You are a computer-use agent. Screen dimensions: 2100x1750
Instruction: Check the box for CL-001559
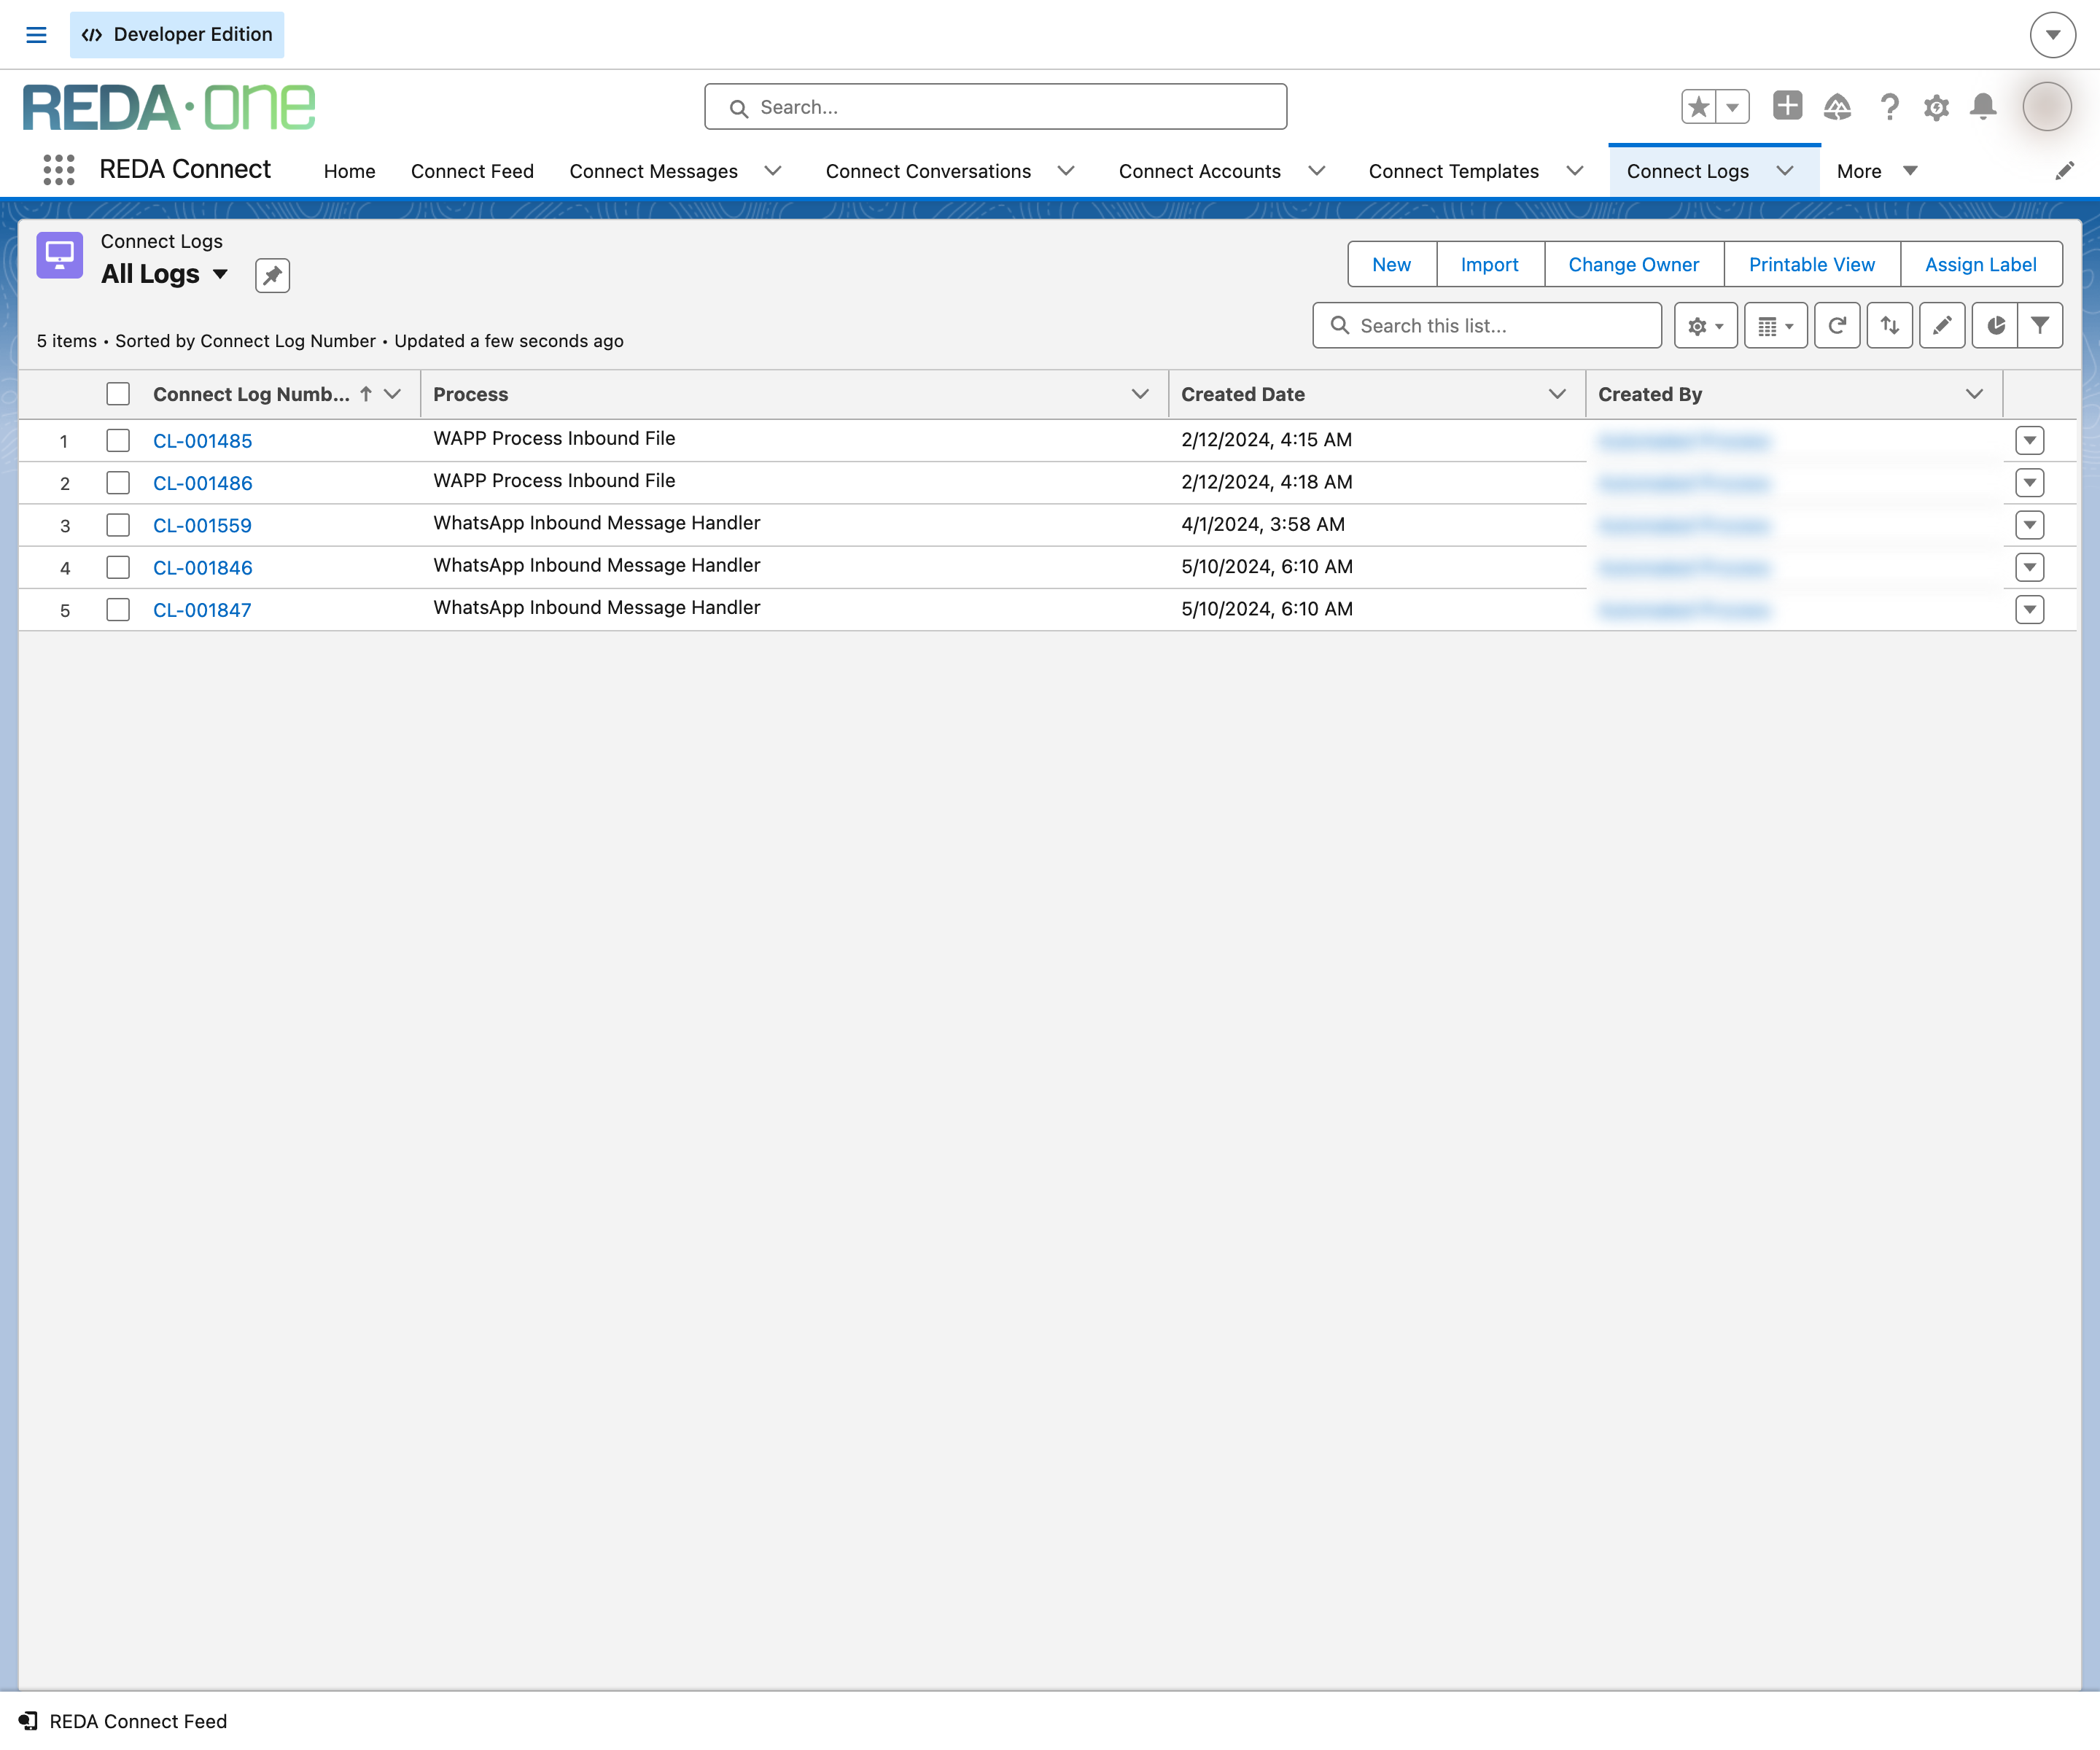[x=118, y=525]
